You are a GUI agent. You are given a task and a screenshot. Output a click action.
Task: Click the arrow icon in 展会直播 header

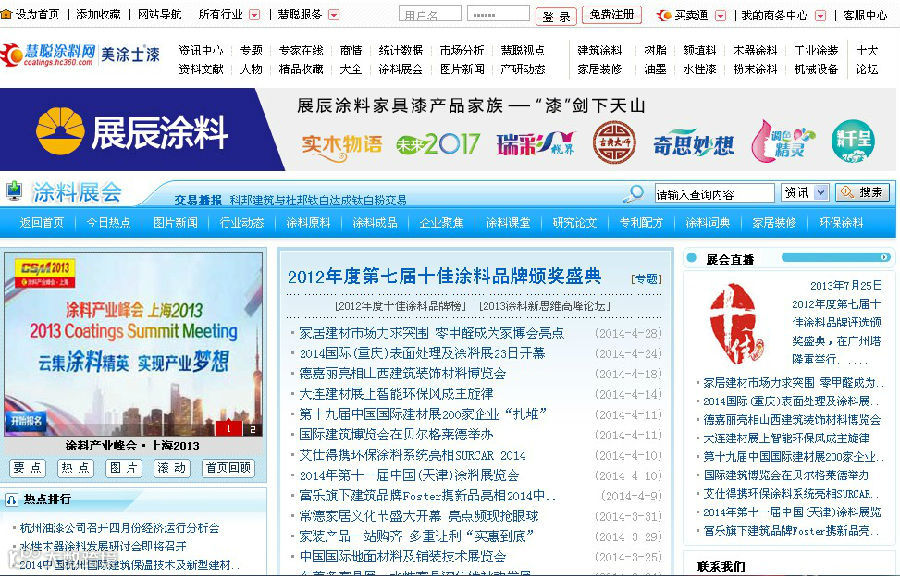point(885,258)
